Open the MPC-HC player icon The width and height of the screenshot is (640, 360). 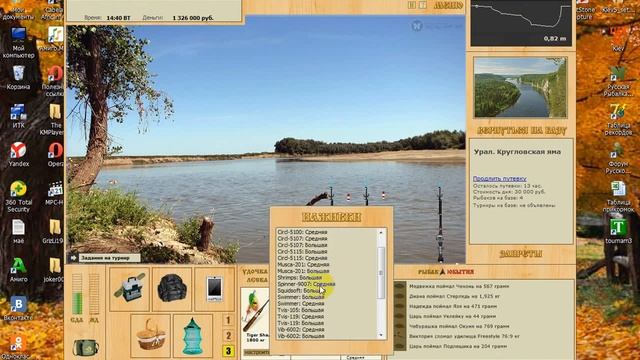[54, 193]
